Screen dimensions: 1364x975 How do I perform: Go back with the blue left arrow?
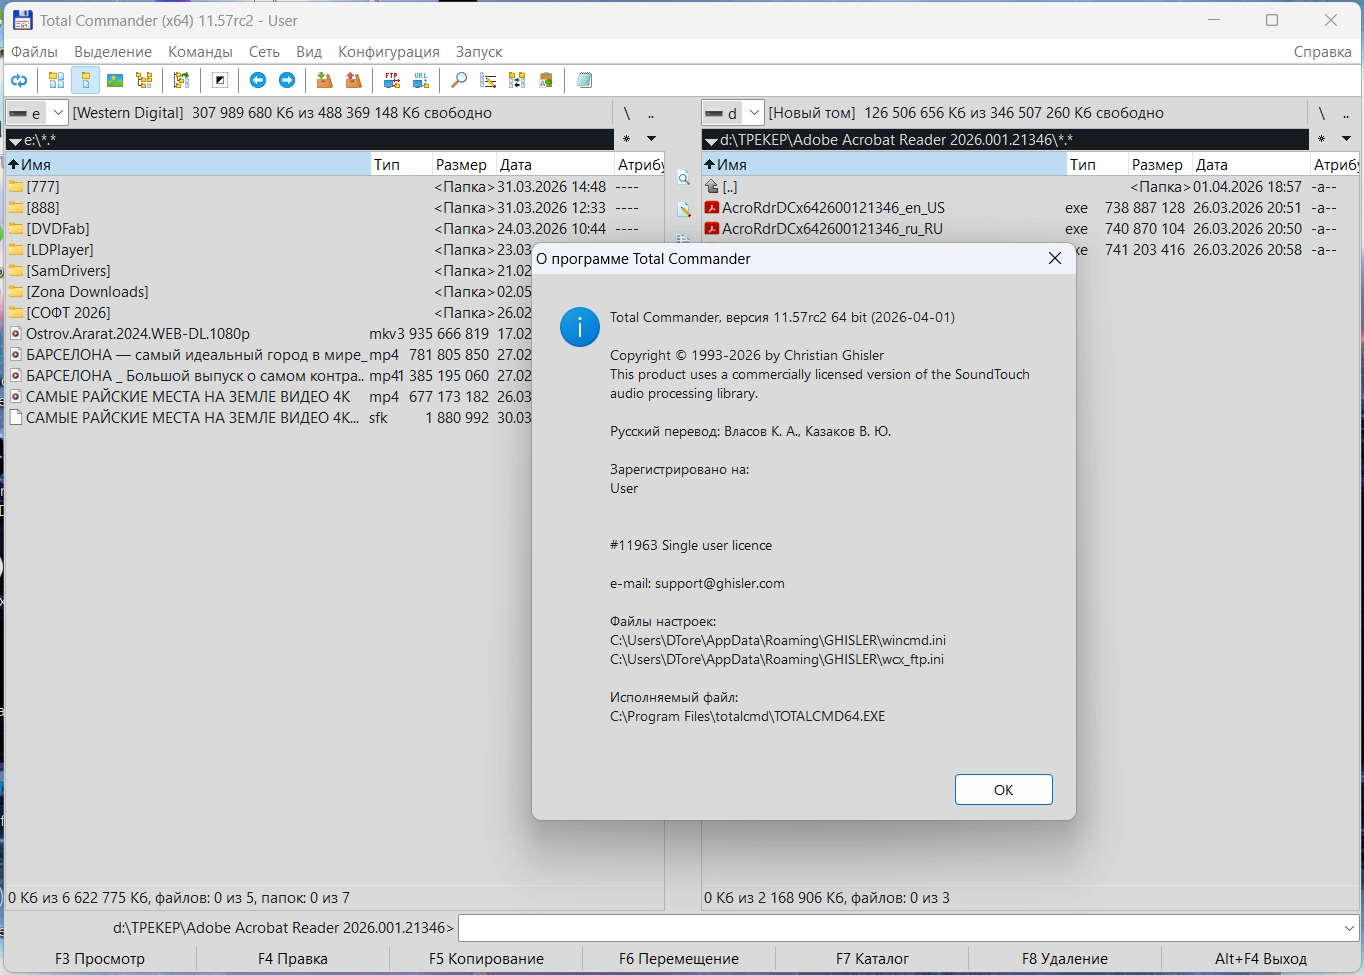click(x=258, y=80)
